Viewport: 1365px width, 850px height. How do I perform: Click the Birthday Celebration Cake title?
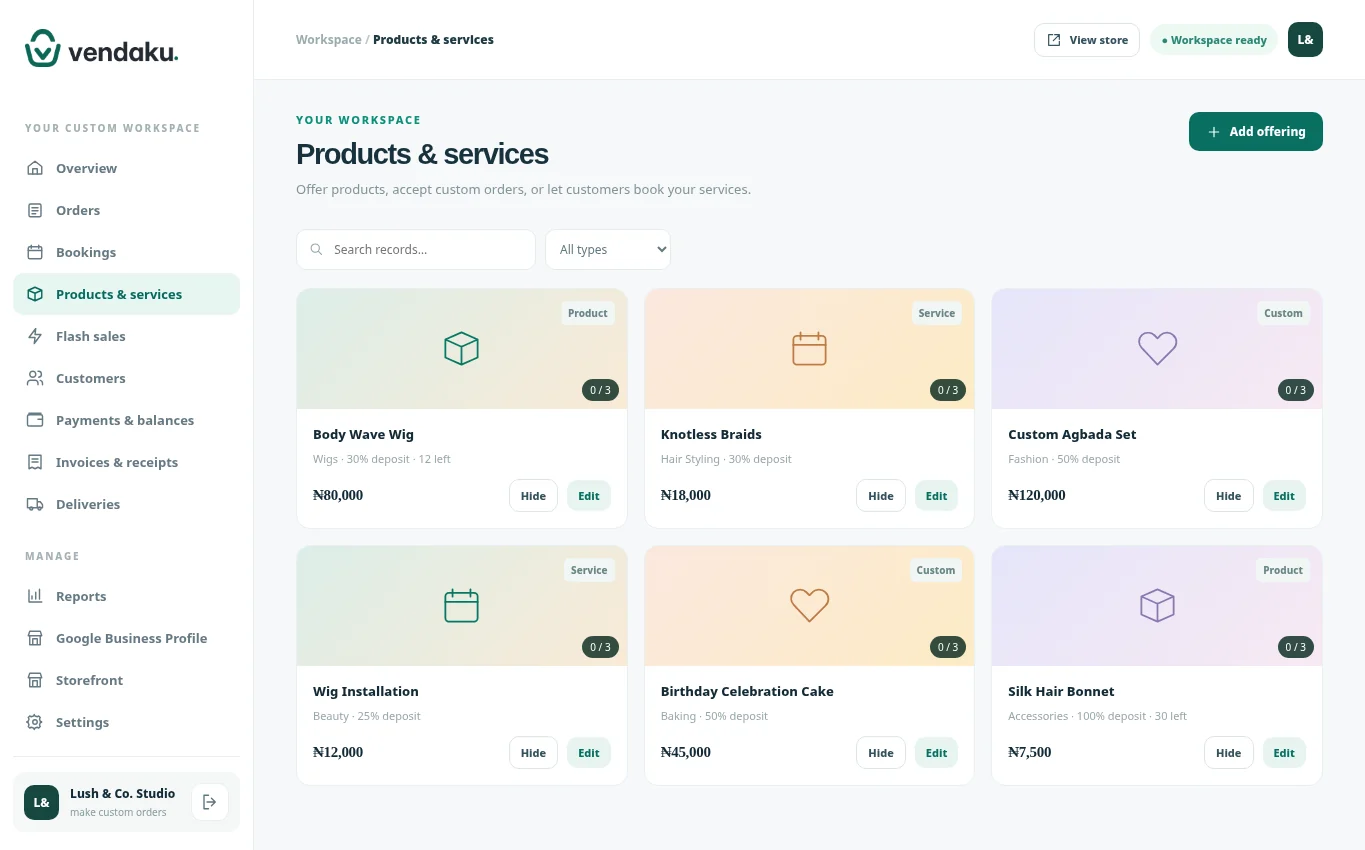pyautogui.click(x=747, y=691)
